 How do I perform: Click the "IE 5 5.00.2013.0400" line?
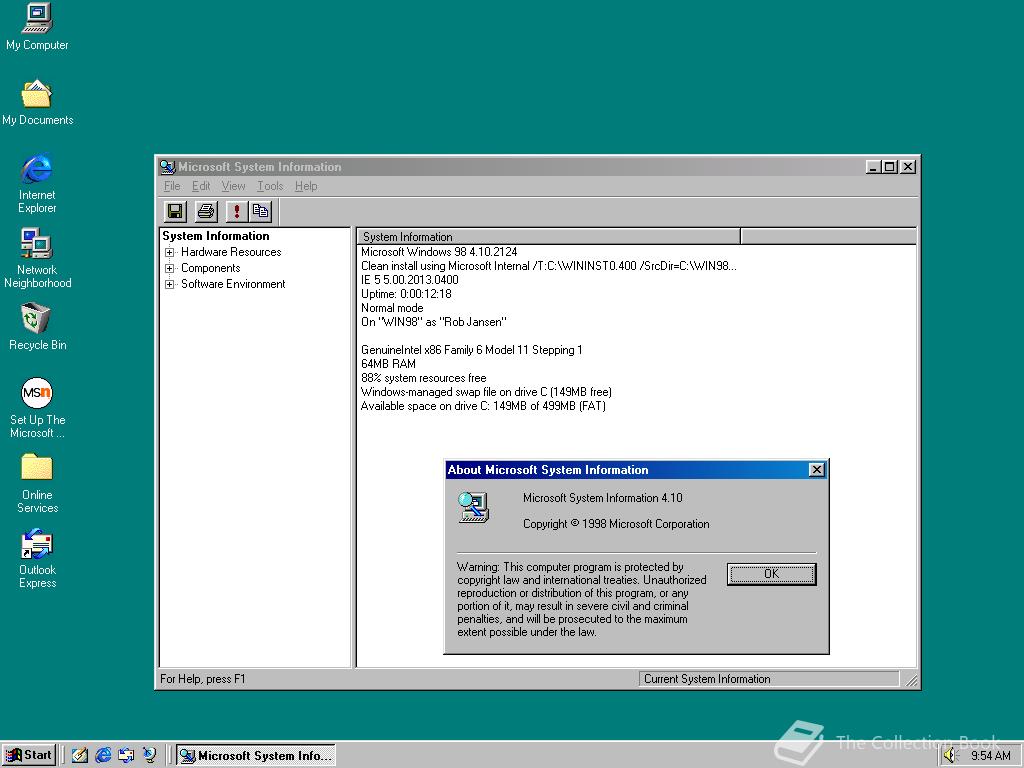409,280
